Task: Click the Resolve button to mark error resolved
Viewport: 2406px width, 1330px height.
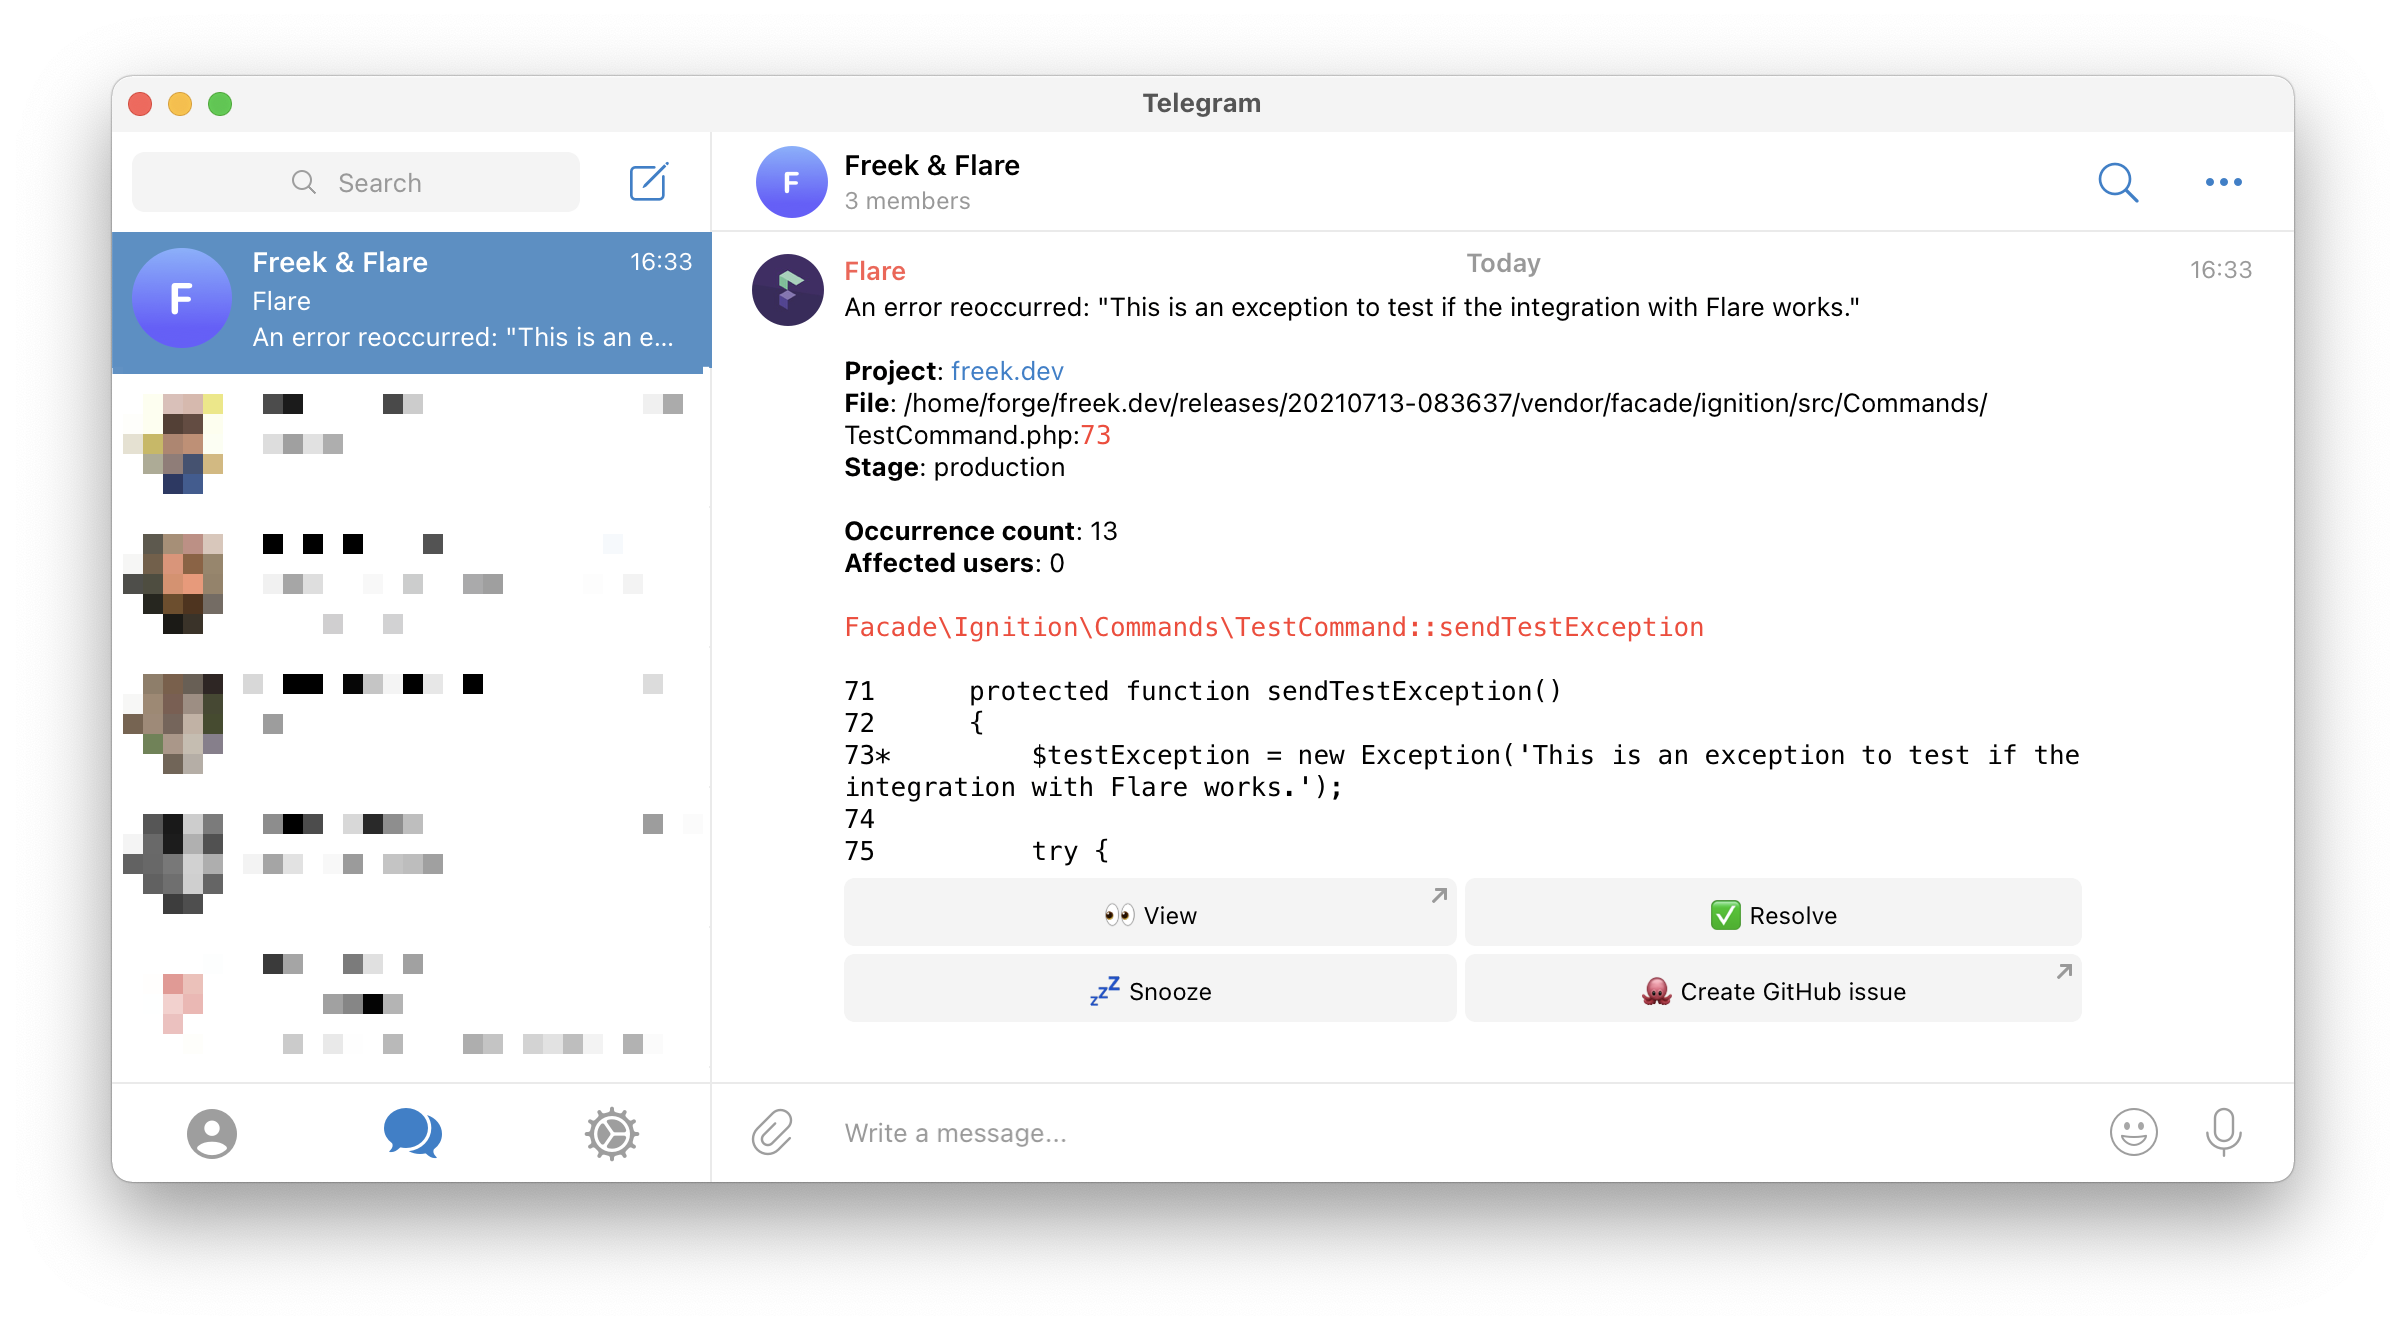Action: (x=1775, y=912)
